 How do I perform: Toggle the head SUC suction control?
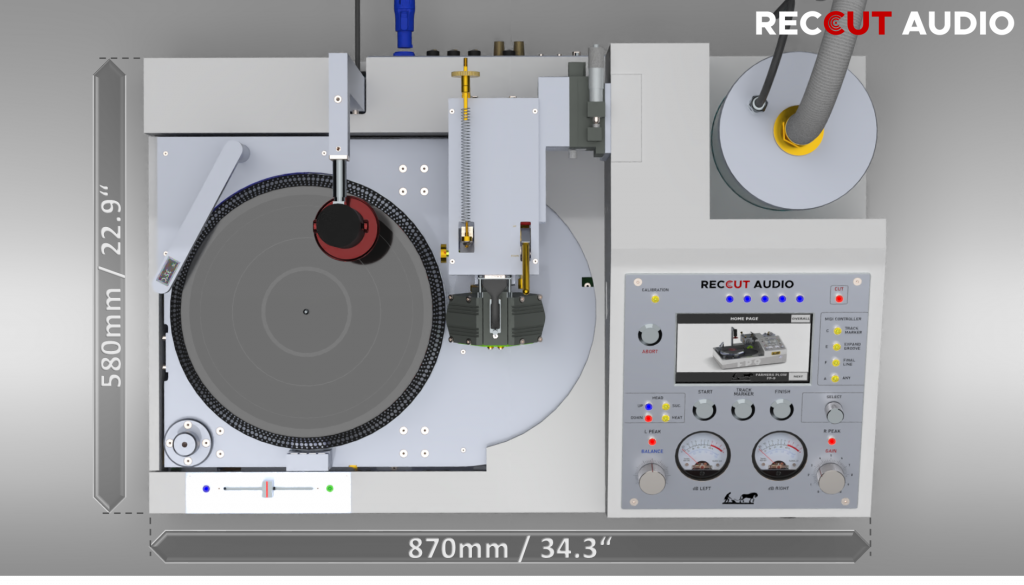(665, 406)
